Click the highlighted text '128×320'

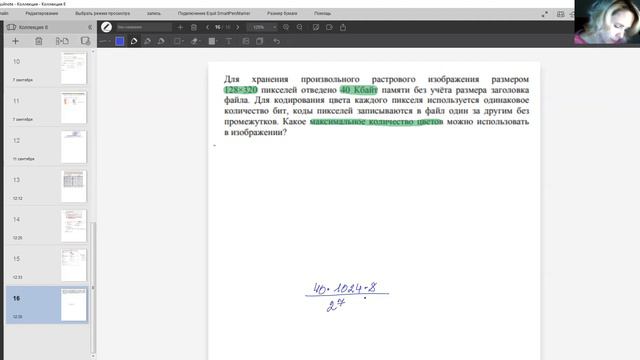[x=241, y=90]
